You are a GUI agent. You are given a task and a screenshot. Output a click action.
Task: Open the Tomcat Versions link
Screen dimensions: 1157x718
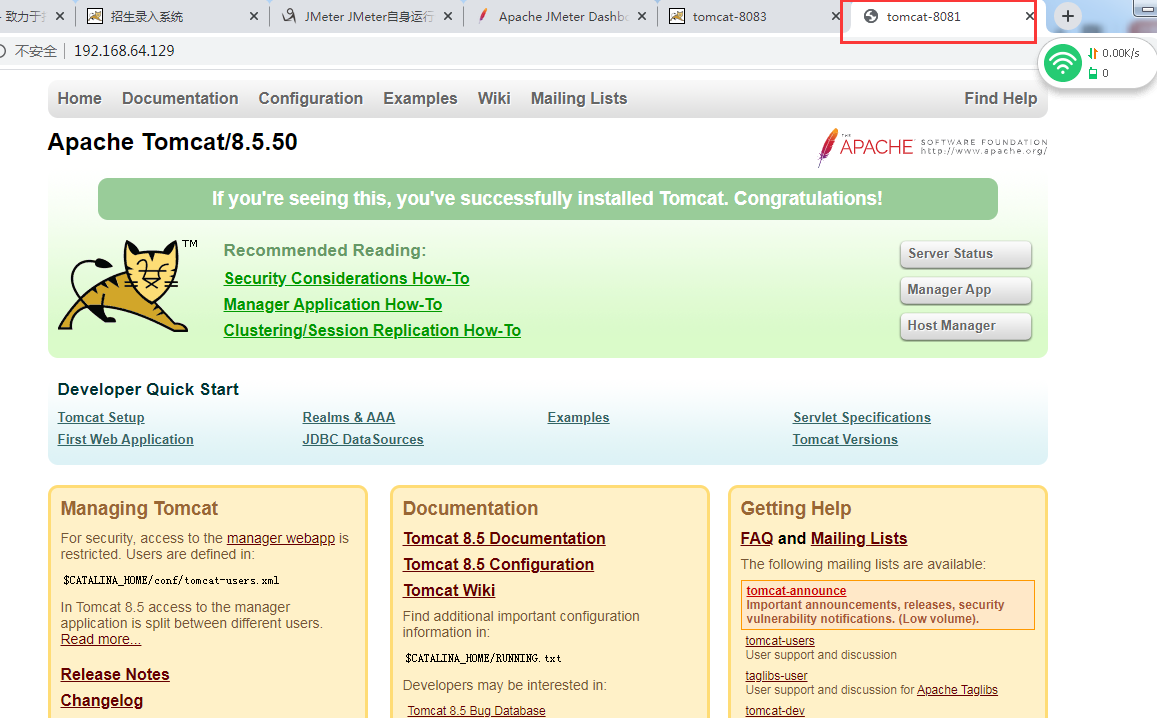coord(846,440)
